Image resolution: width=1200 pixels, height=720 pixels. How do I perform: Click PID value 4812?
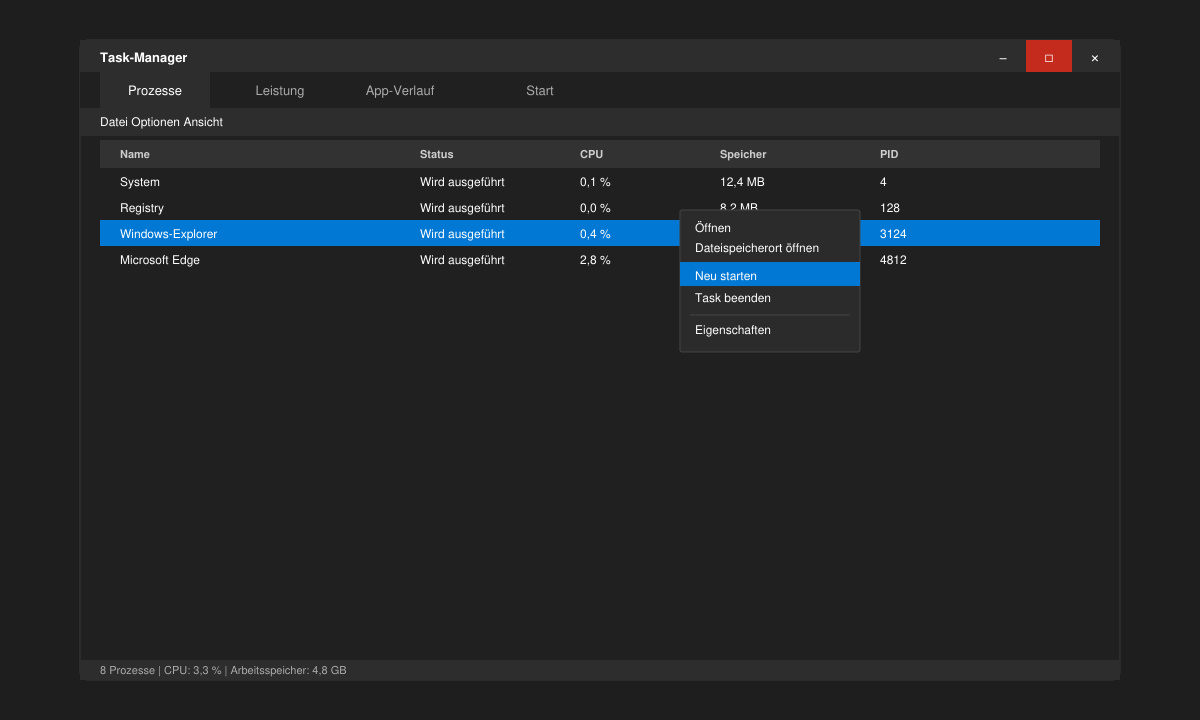click(x=893, y=260)
